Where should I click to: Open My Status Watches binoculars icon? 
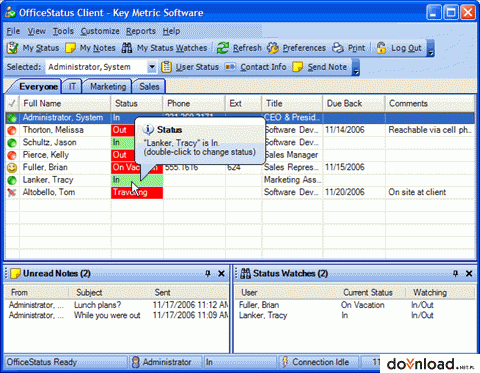pos(127,48)
